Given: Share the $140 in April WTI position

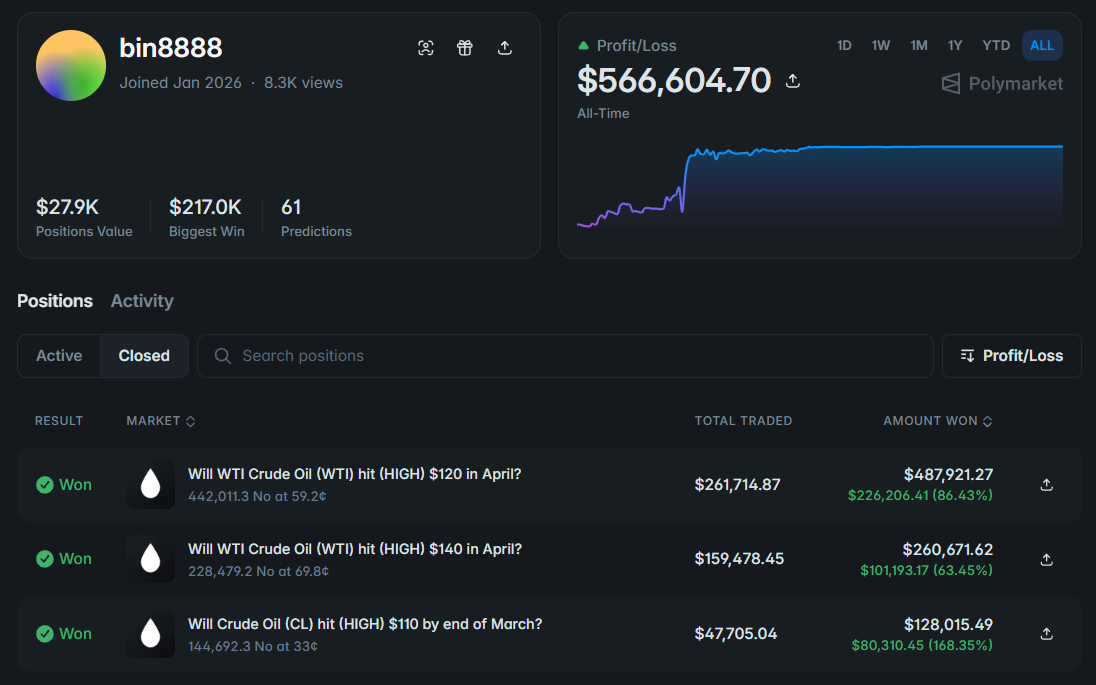Looking at the screenshot, I should point(1046,559).
